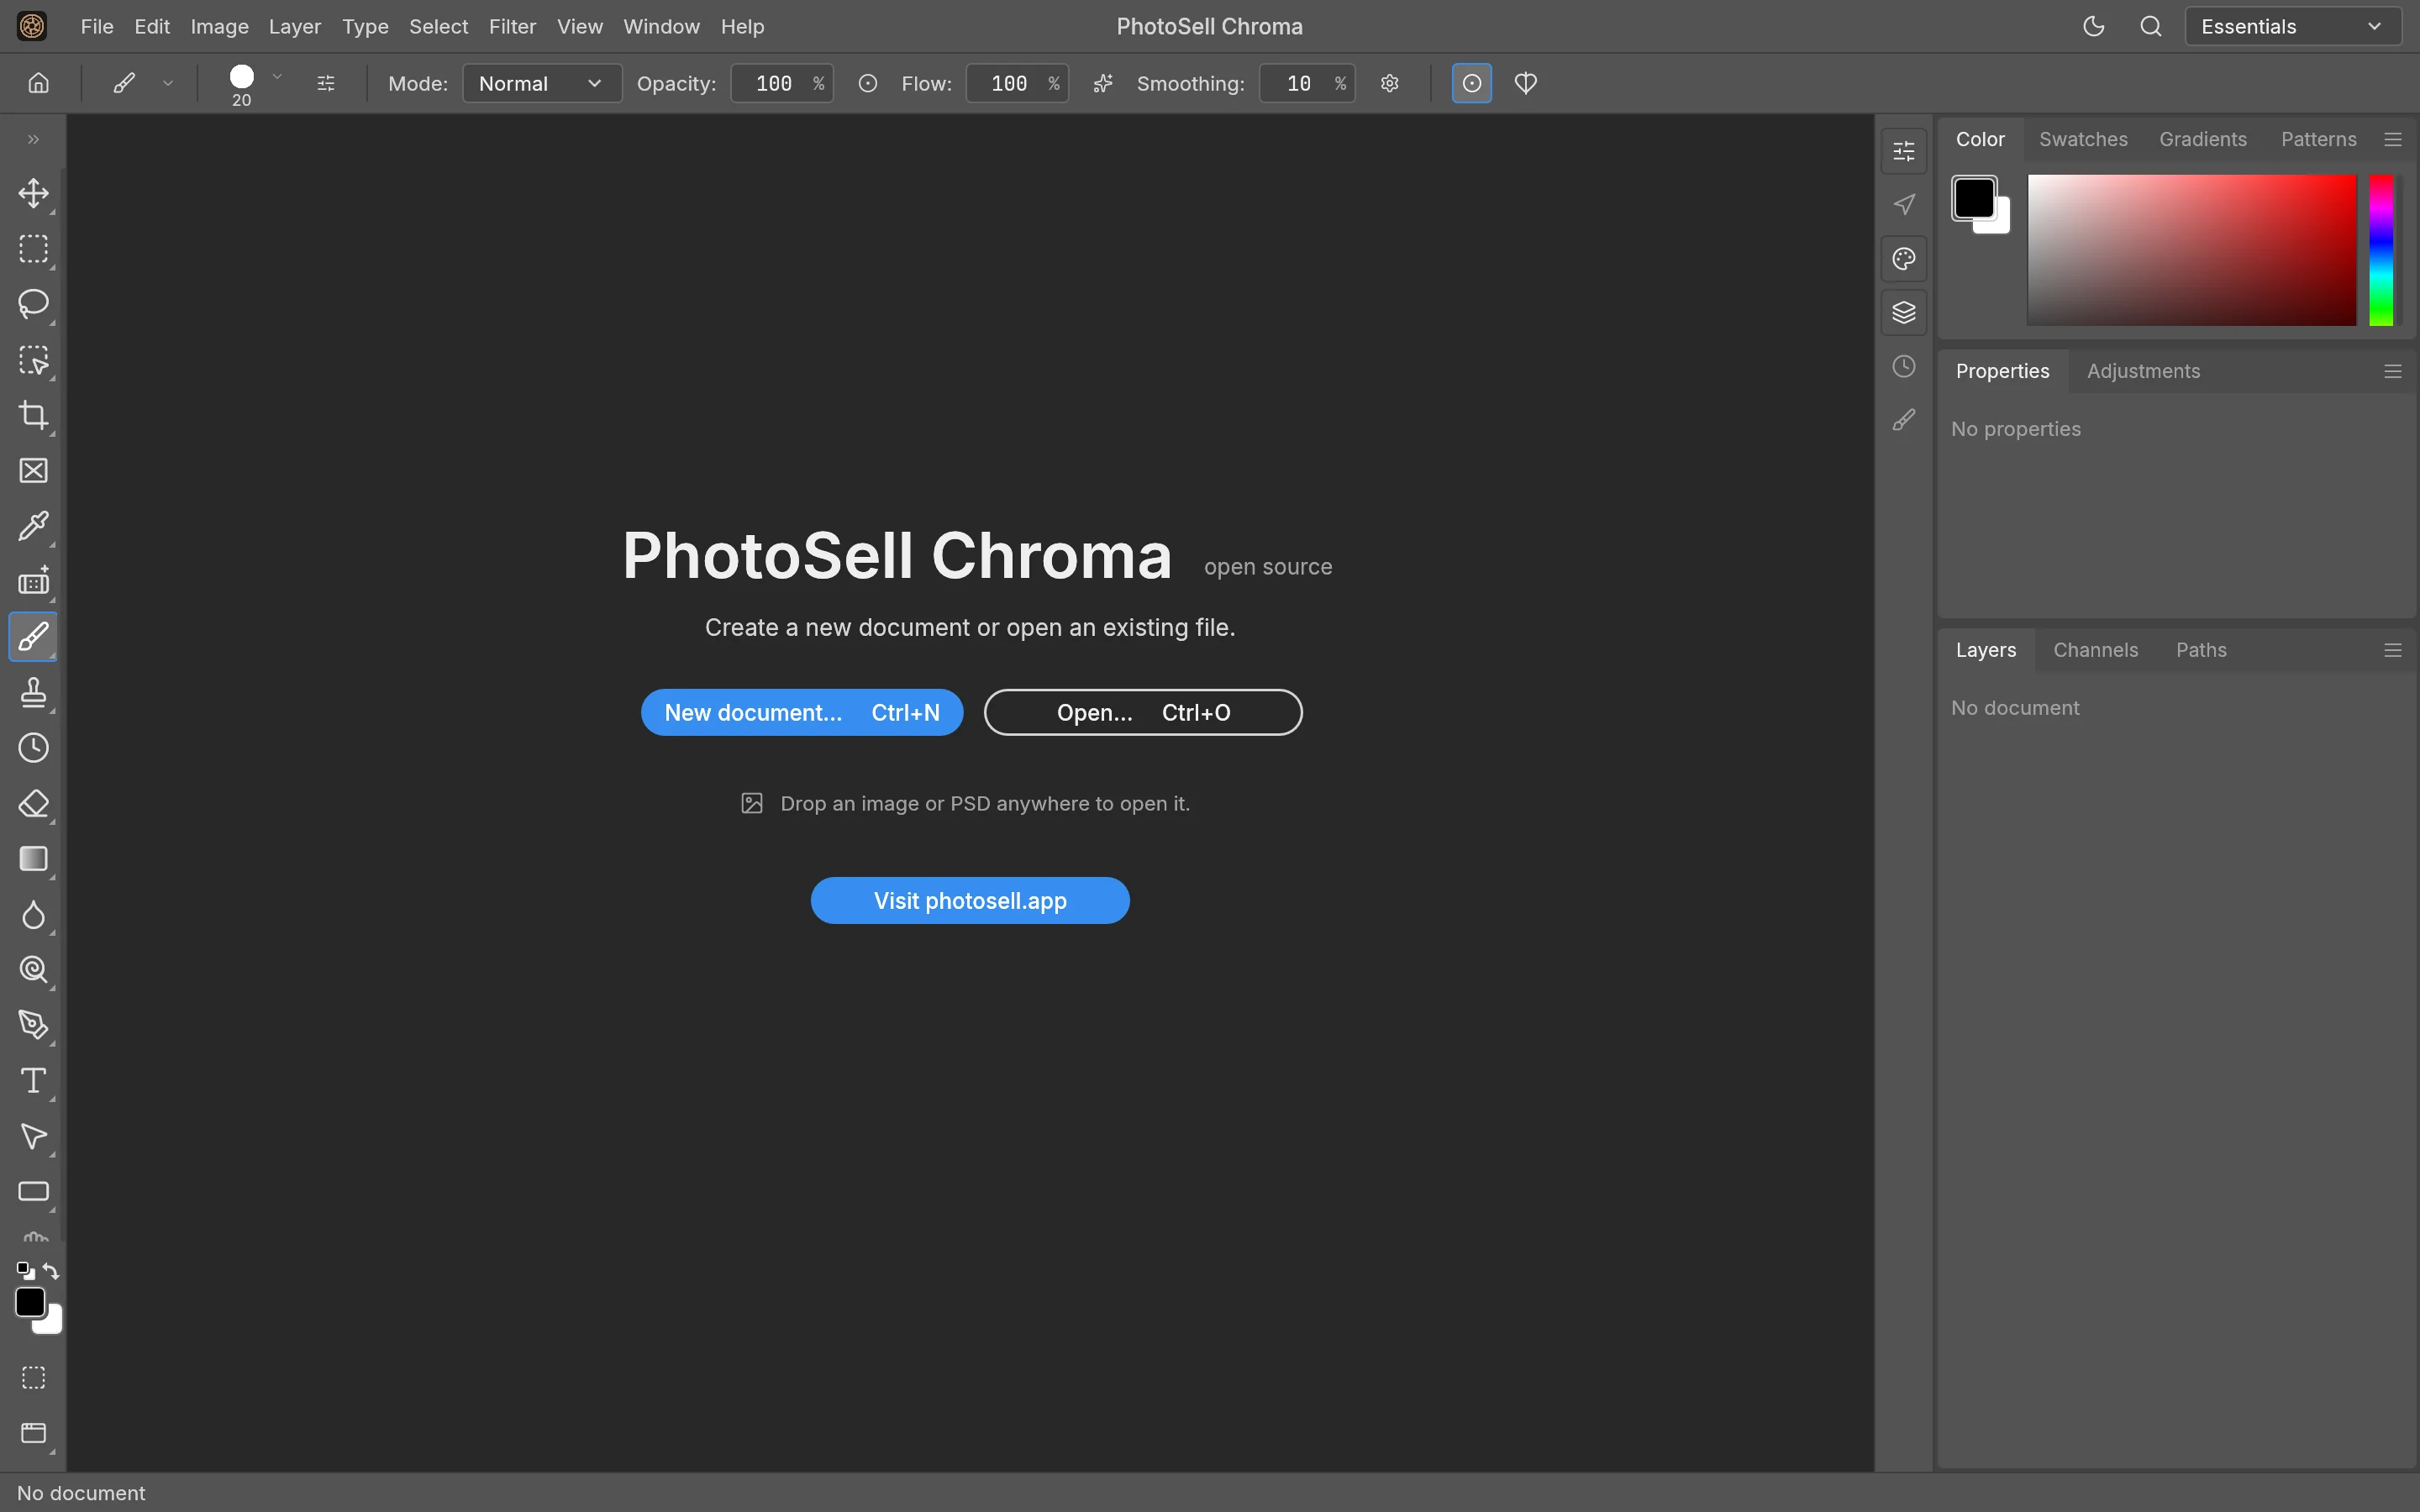Select the Clone Stamp tool
The image size is (2420, 1512).
(x=34, y=692)
